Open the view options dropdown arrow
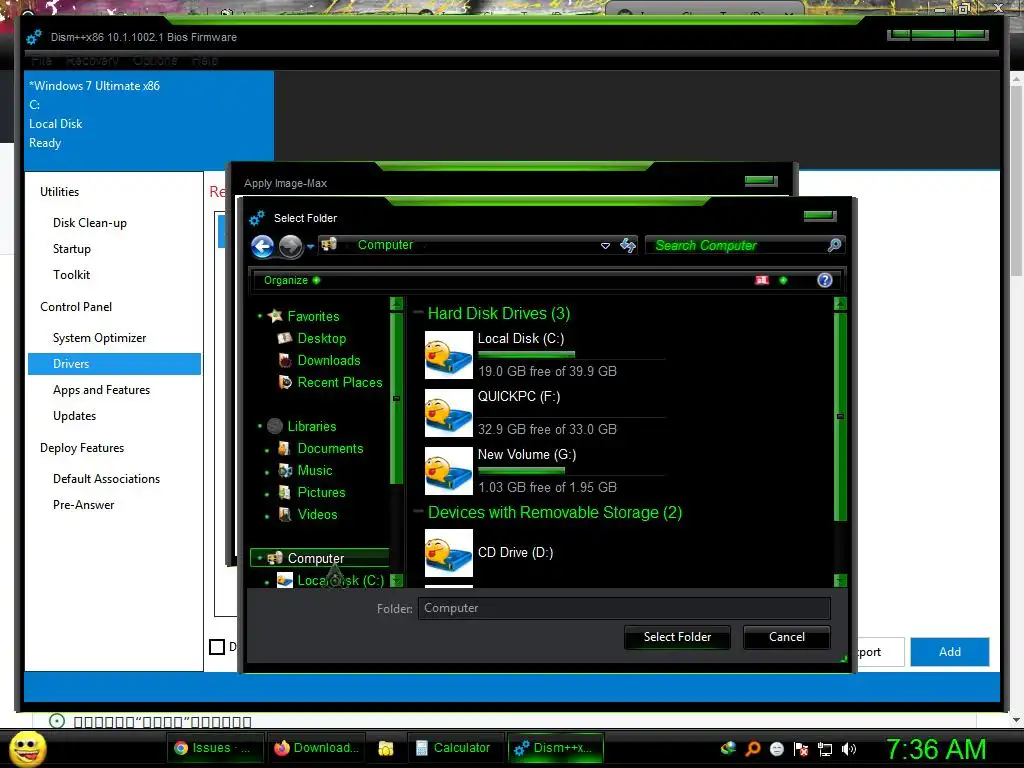This screenshot has width=1024, height=768. (x=783, y=280)
